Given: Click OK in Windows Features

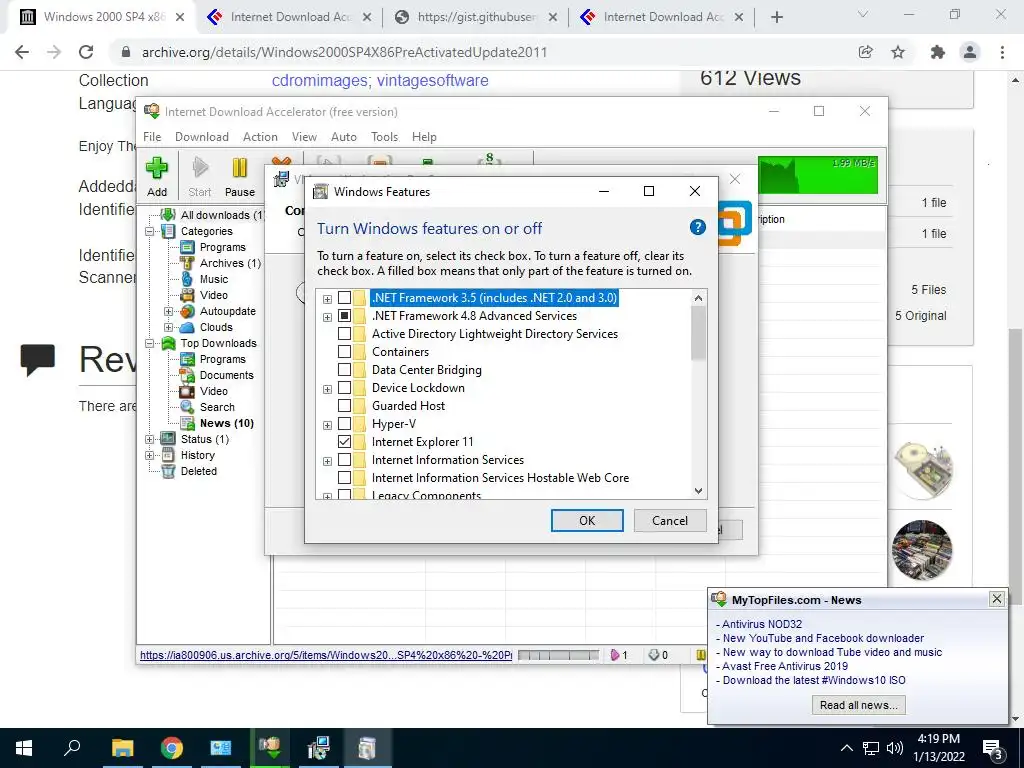Looking at the screenshot, I should [587, 520].
